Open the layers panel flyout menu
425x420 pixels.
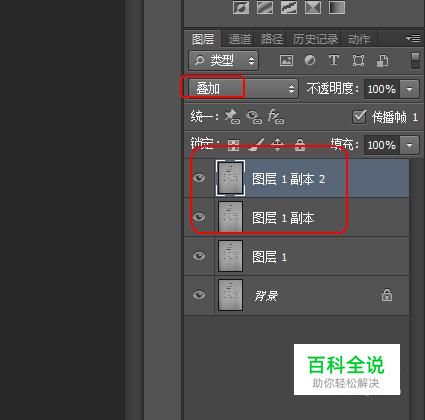(x=413, y=39)
